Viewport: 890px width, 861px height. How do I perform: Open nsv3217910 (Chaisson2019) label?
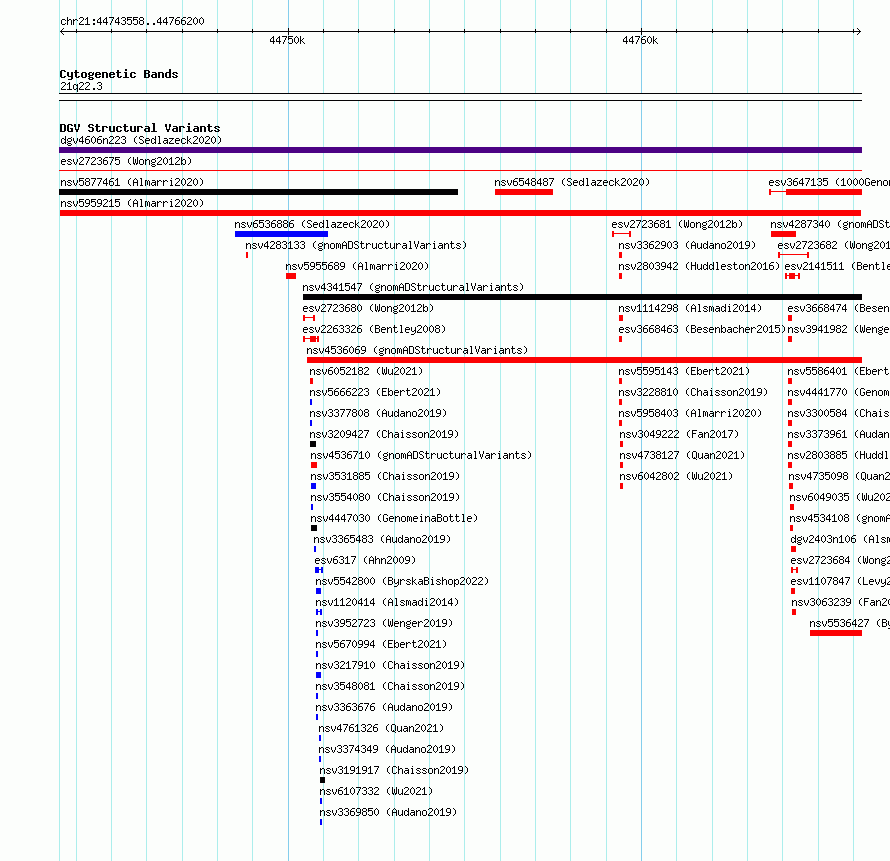click(x=390, y=665)
